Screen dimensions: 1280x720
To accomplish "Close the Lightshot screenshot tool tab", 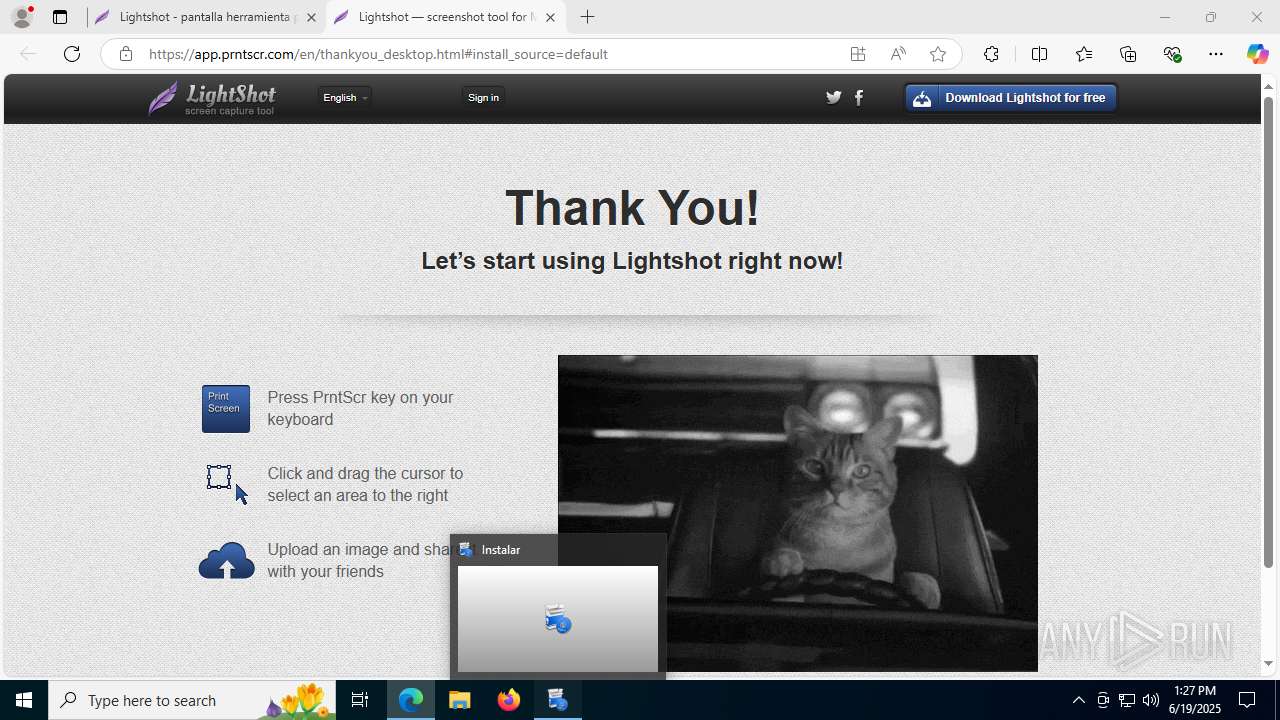I will pos(550,17).
